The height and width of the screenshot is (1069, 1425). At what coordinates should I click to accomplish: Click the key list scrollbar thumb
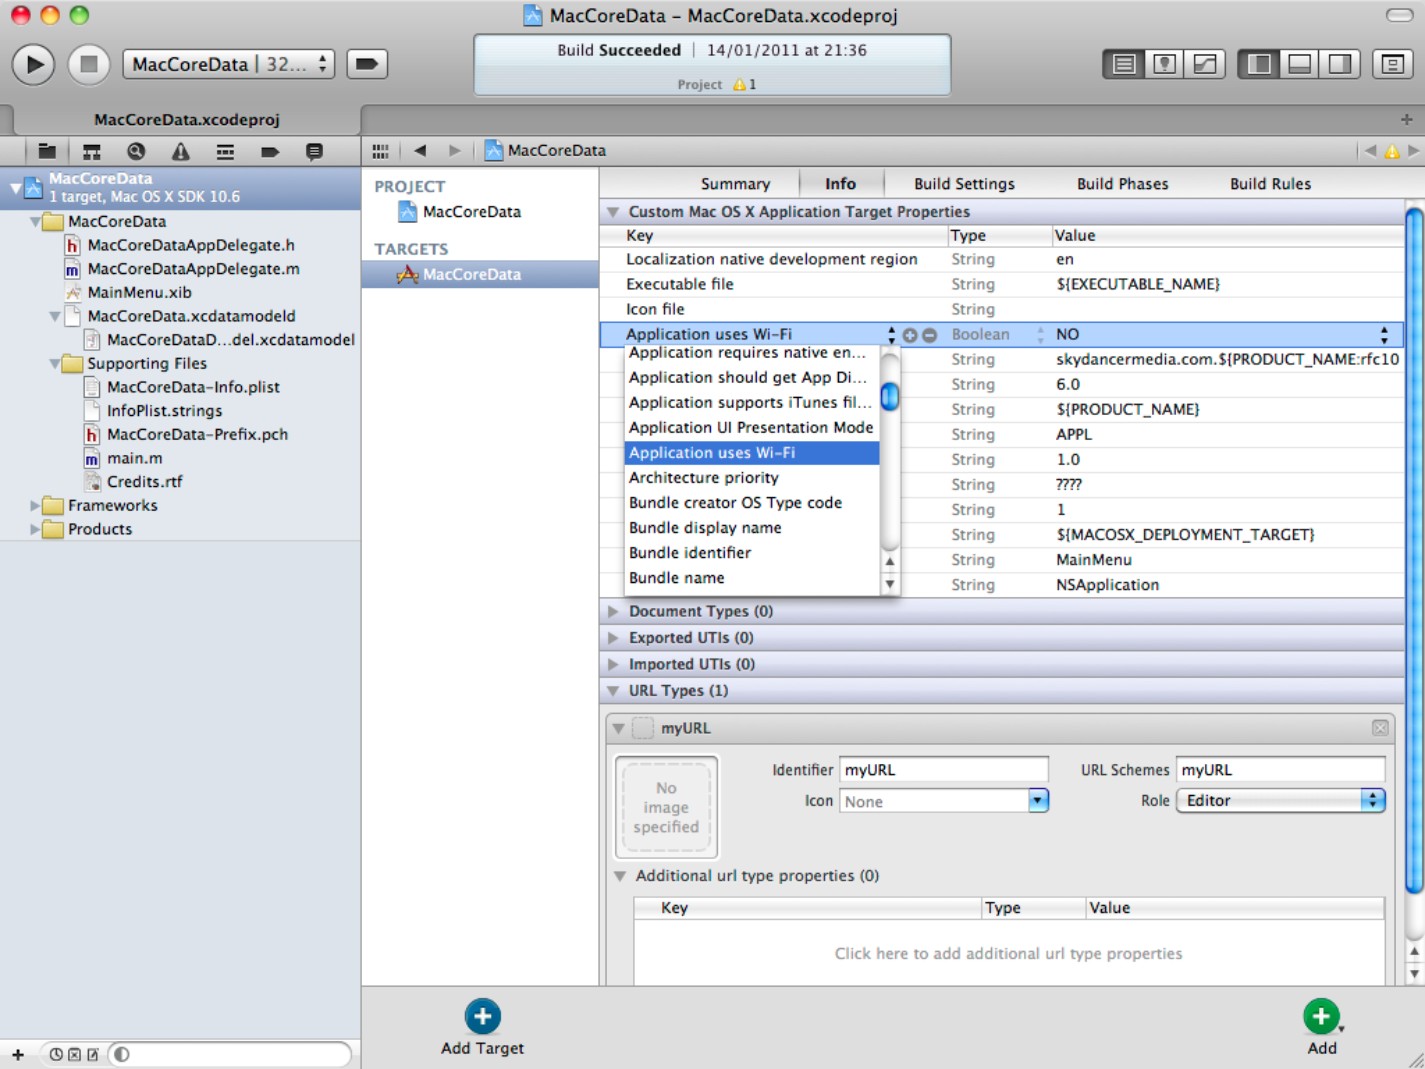click(889, 397)
